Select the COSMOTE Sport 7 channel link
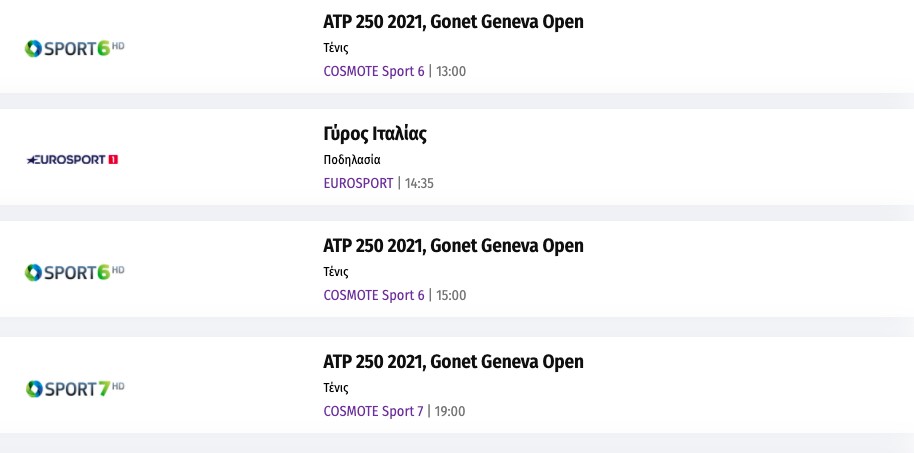 pyautogui.click(x=374, y=411)
